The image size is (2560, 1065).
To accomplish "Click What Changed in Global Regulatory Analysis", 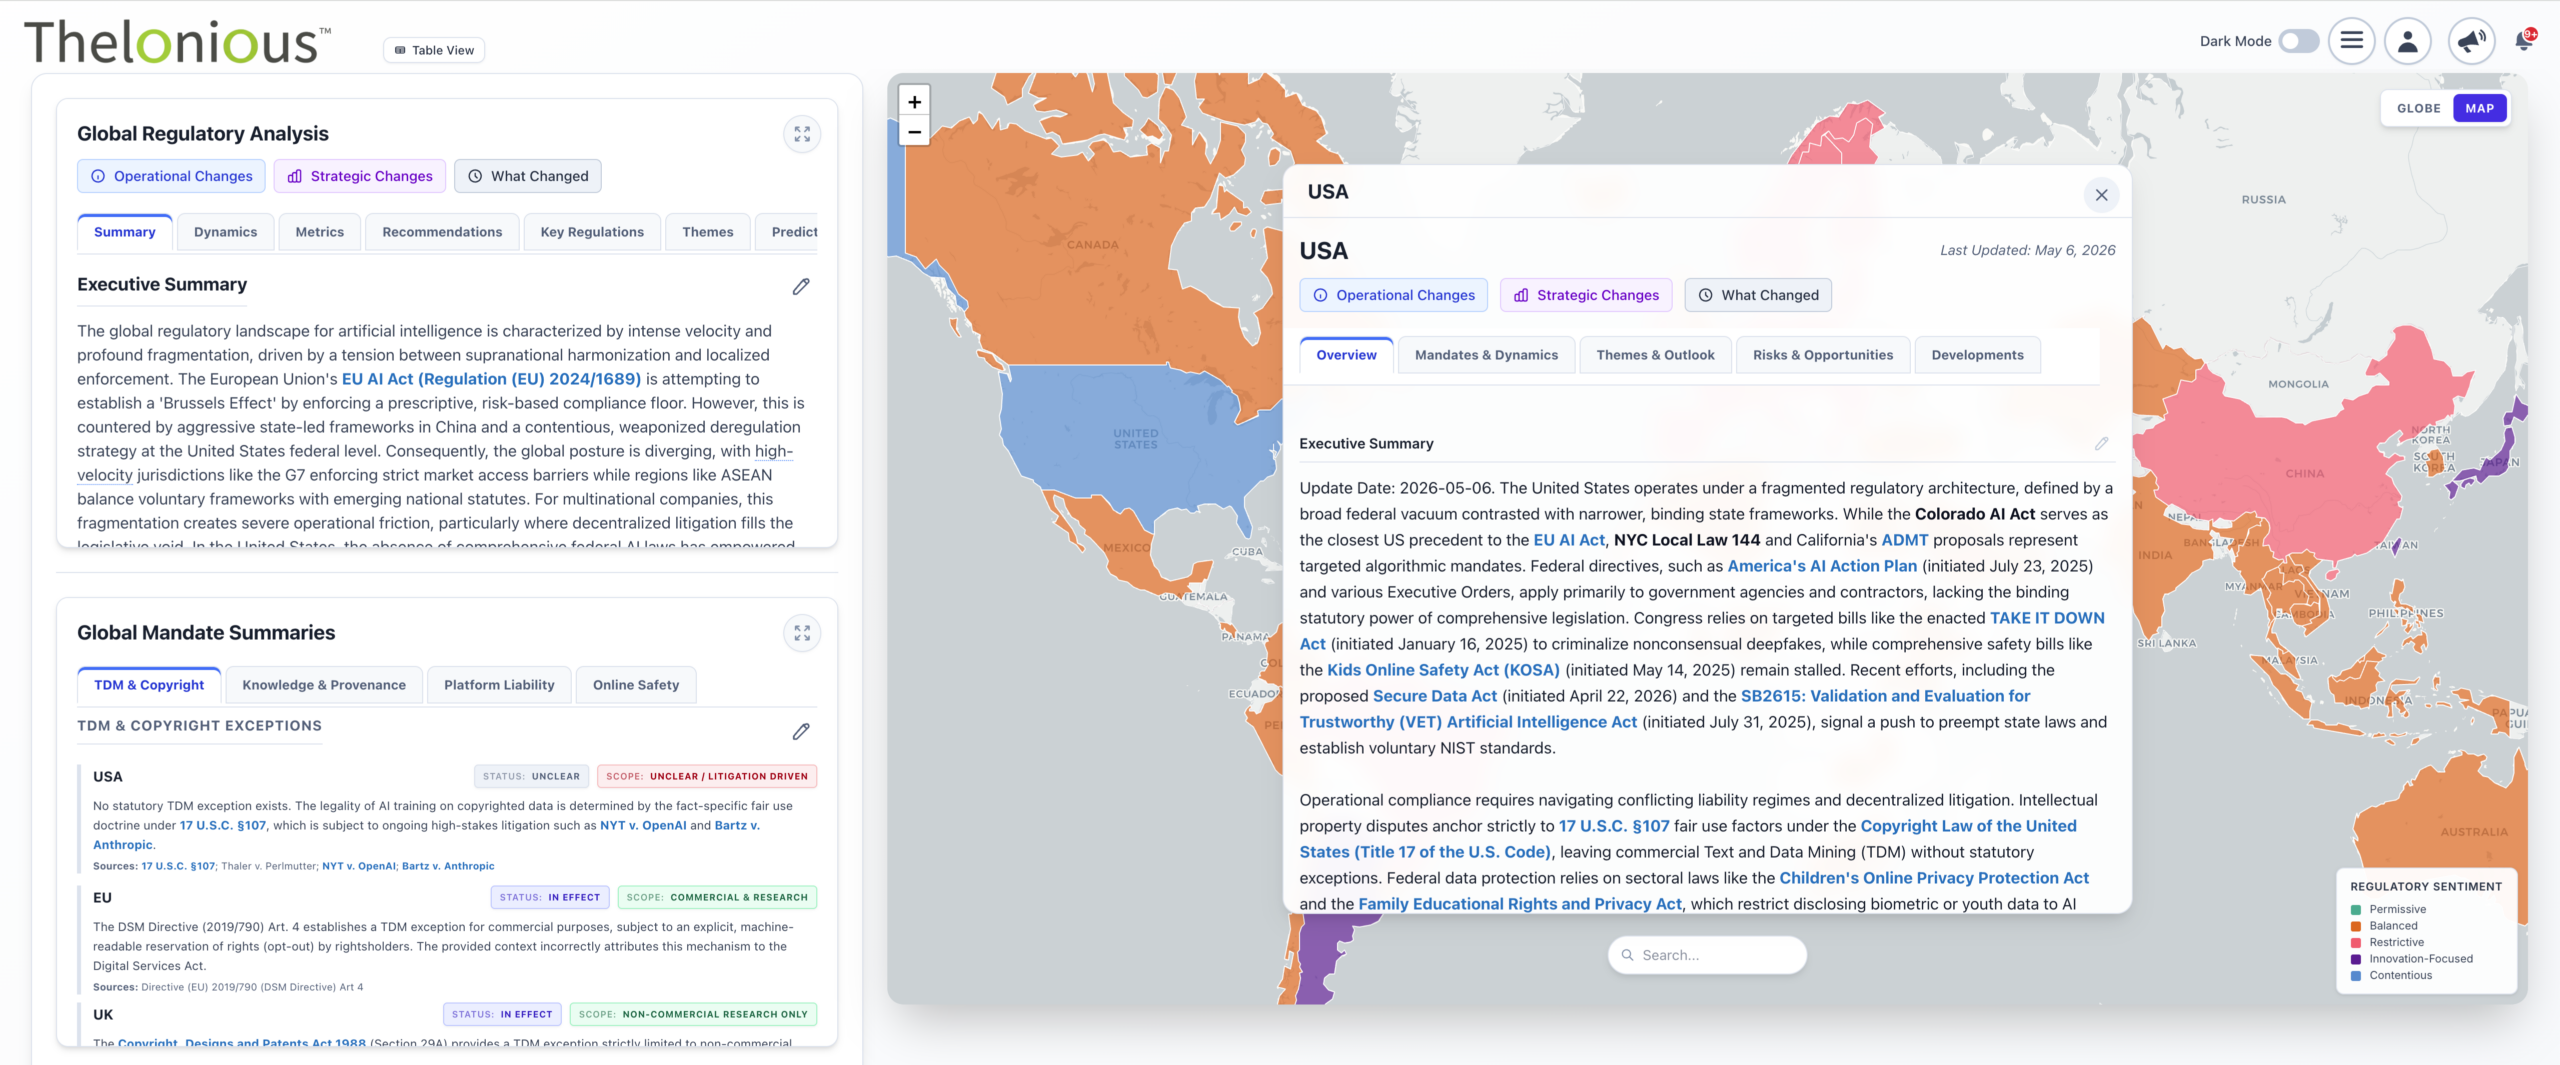I will (527, 176).
